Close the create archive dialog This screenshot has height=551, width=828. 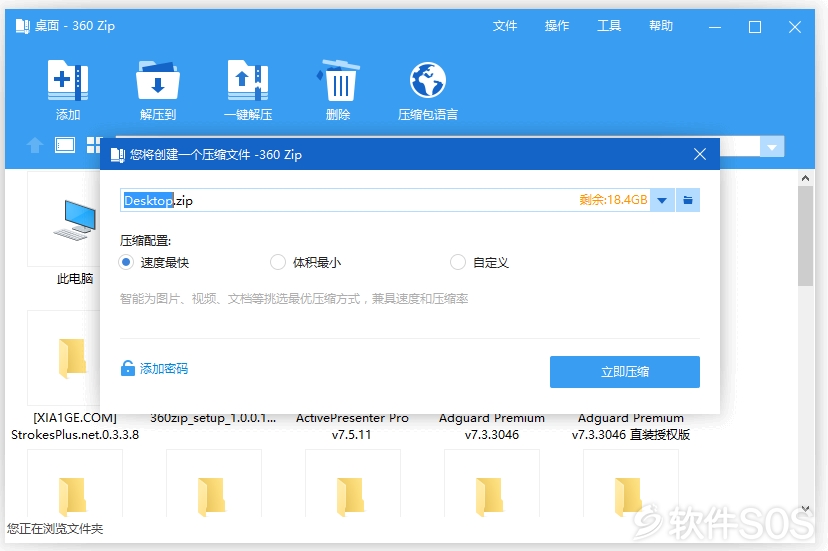(x=700, y=154)
